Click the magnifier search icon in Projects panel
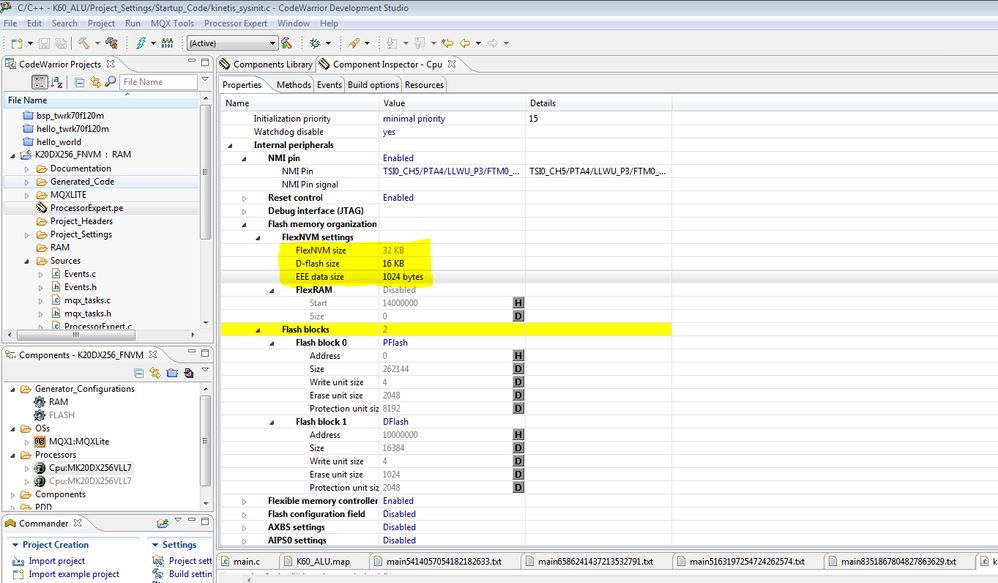This screenshot has width=998, height=583. click(x=111, y=81)
